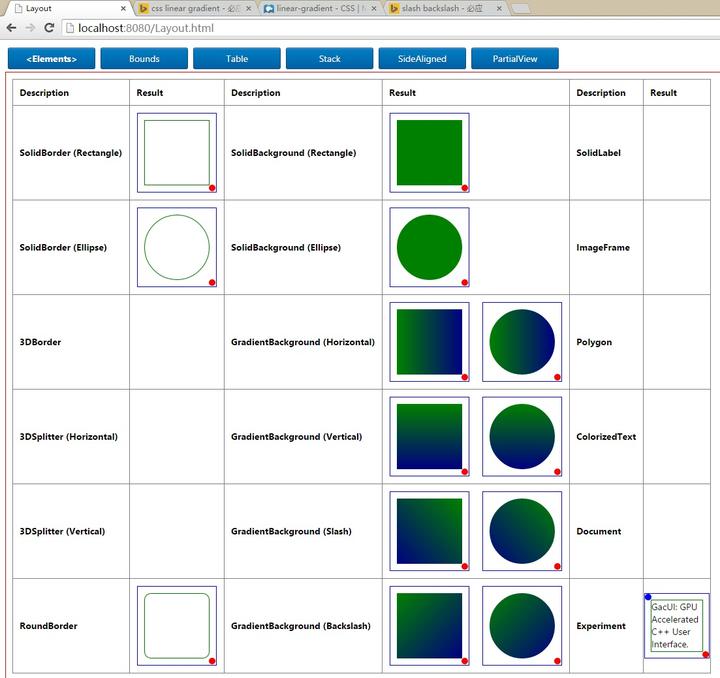
Task: Click the 'SolidBorder (Rectangle)' description cell
Action: [x=71, y=153]
